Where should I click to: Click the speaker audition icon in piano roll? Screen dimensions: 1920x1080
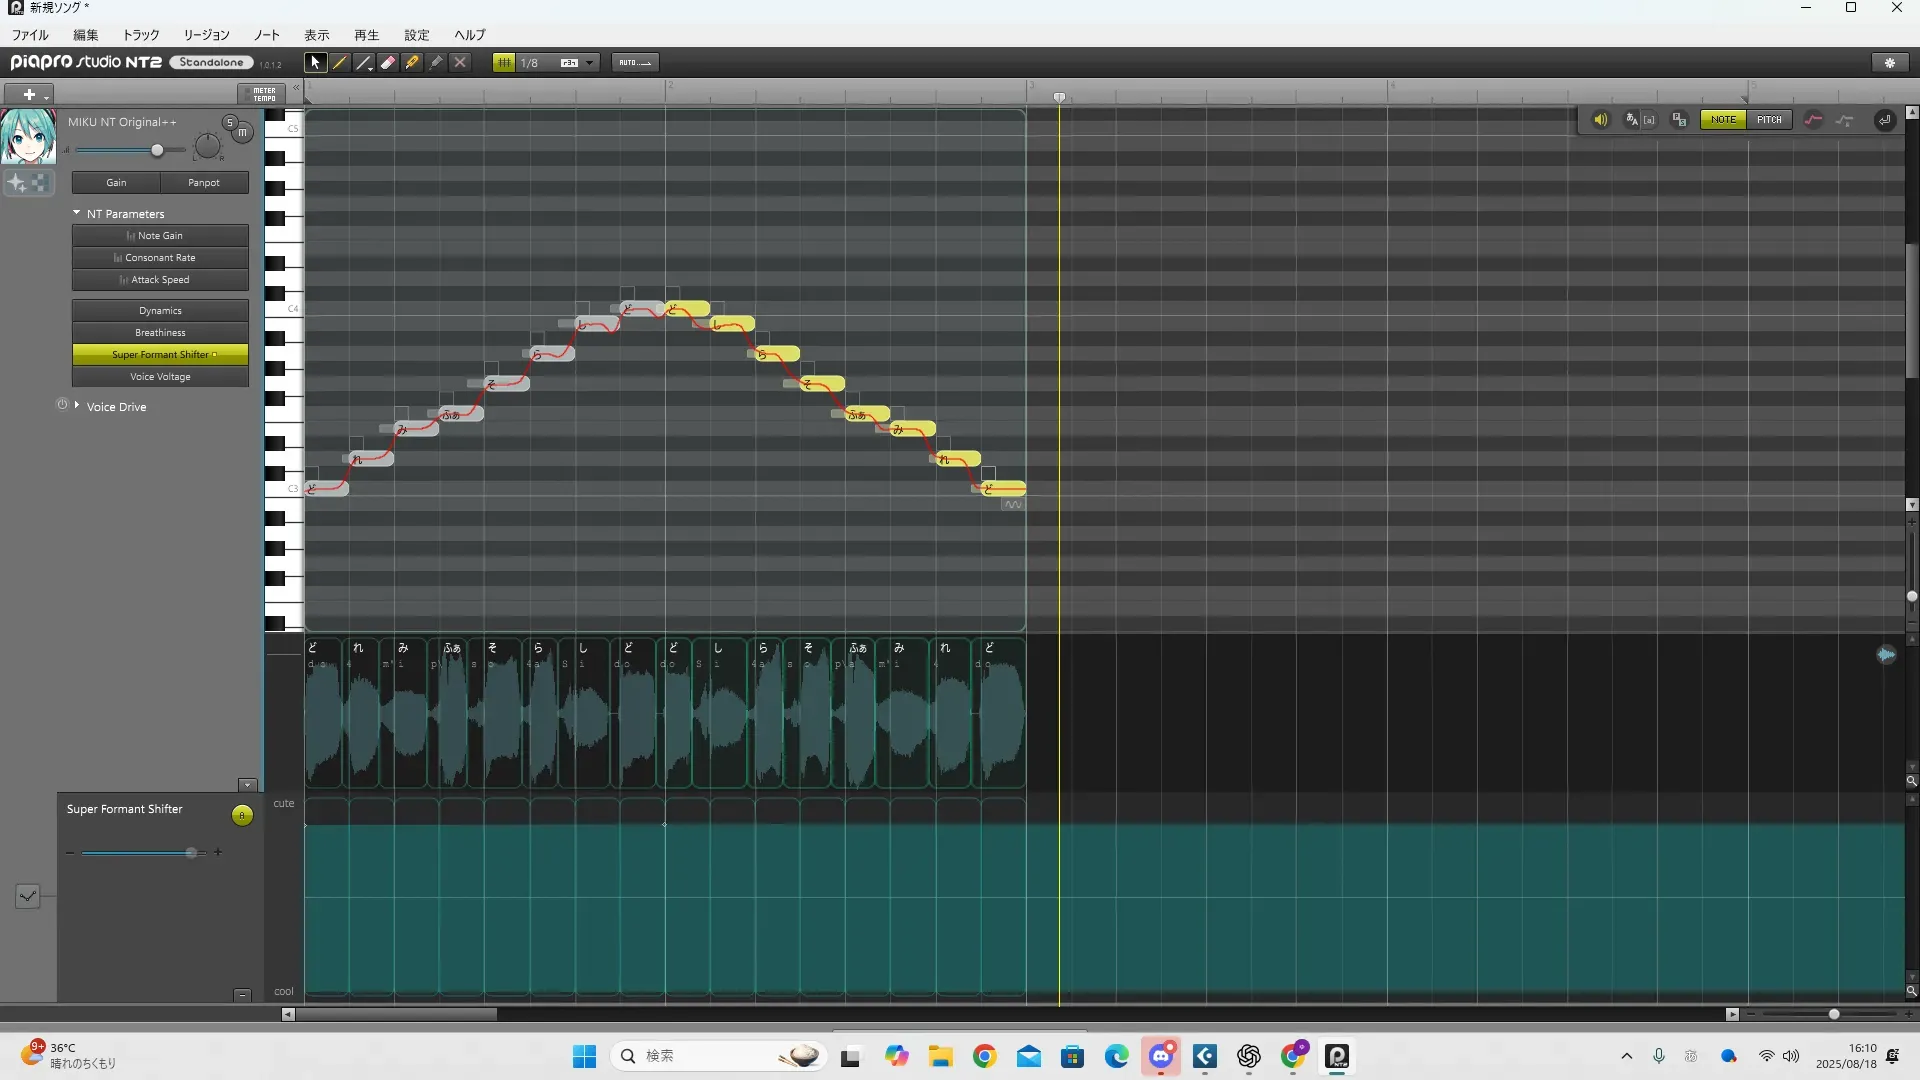click(x=1600, y=120)
